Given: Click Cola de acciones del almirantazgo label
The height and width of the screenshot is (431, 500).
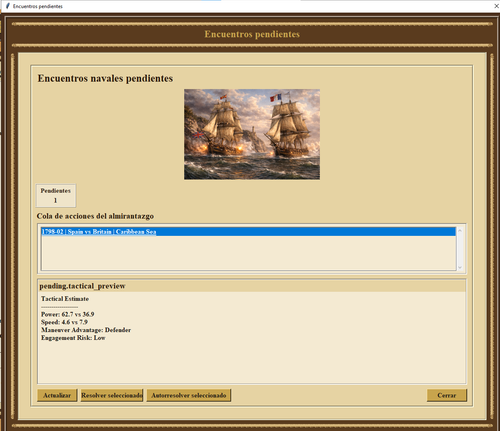Looking at the screenshot, I should (x=95, y=216).
